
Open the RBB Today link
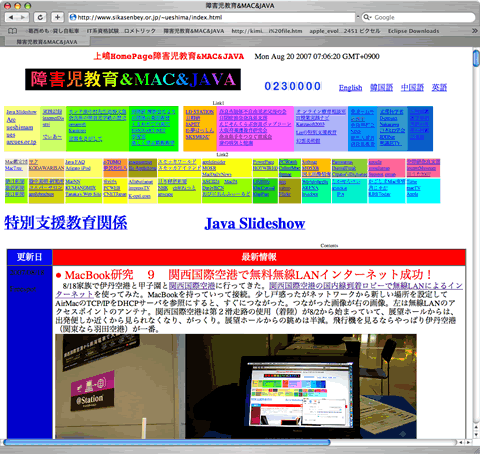(379, 194)
